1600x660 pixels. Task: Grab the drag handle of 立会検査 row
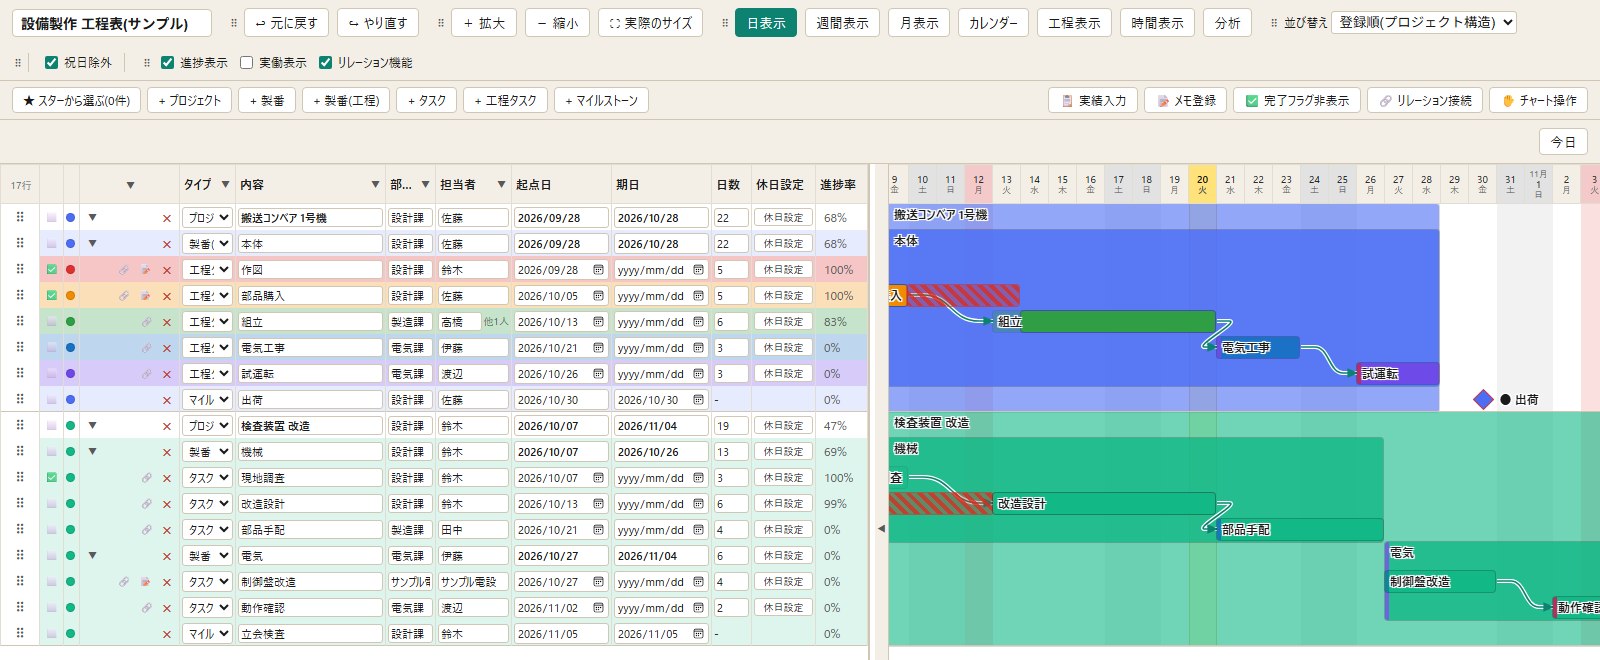(20, 633)
